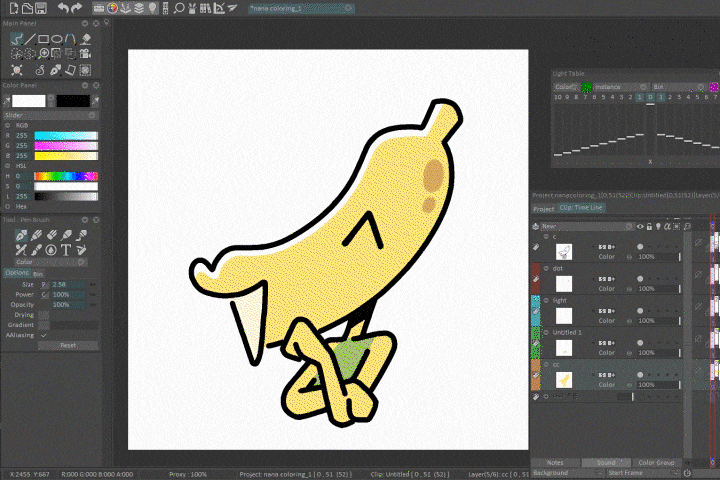This screenshot has width=720, height=480.
Task: Select the straight line tool
Action: point(30,39)
